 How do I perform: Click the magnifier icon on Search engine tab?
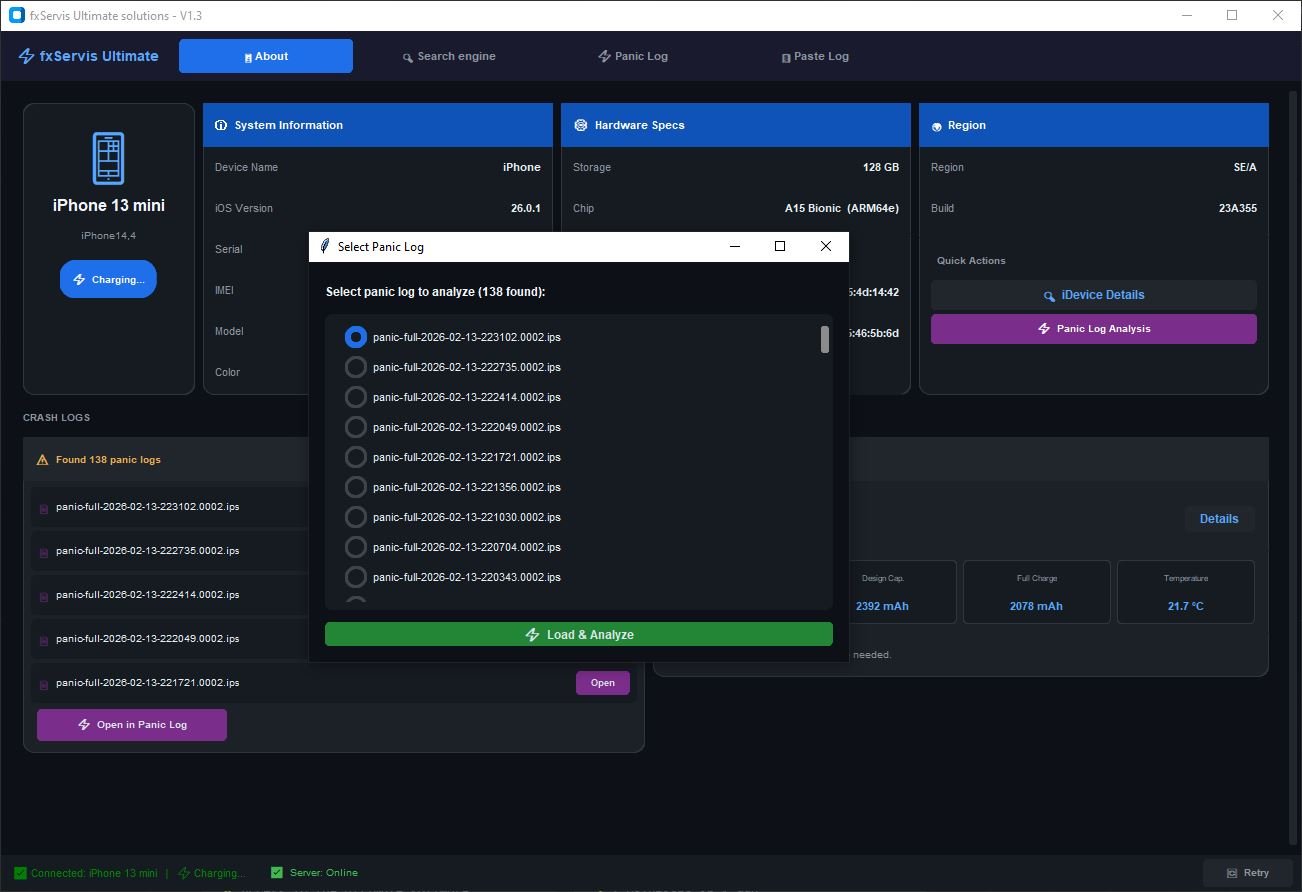click(408, 57)
